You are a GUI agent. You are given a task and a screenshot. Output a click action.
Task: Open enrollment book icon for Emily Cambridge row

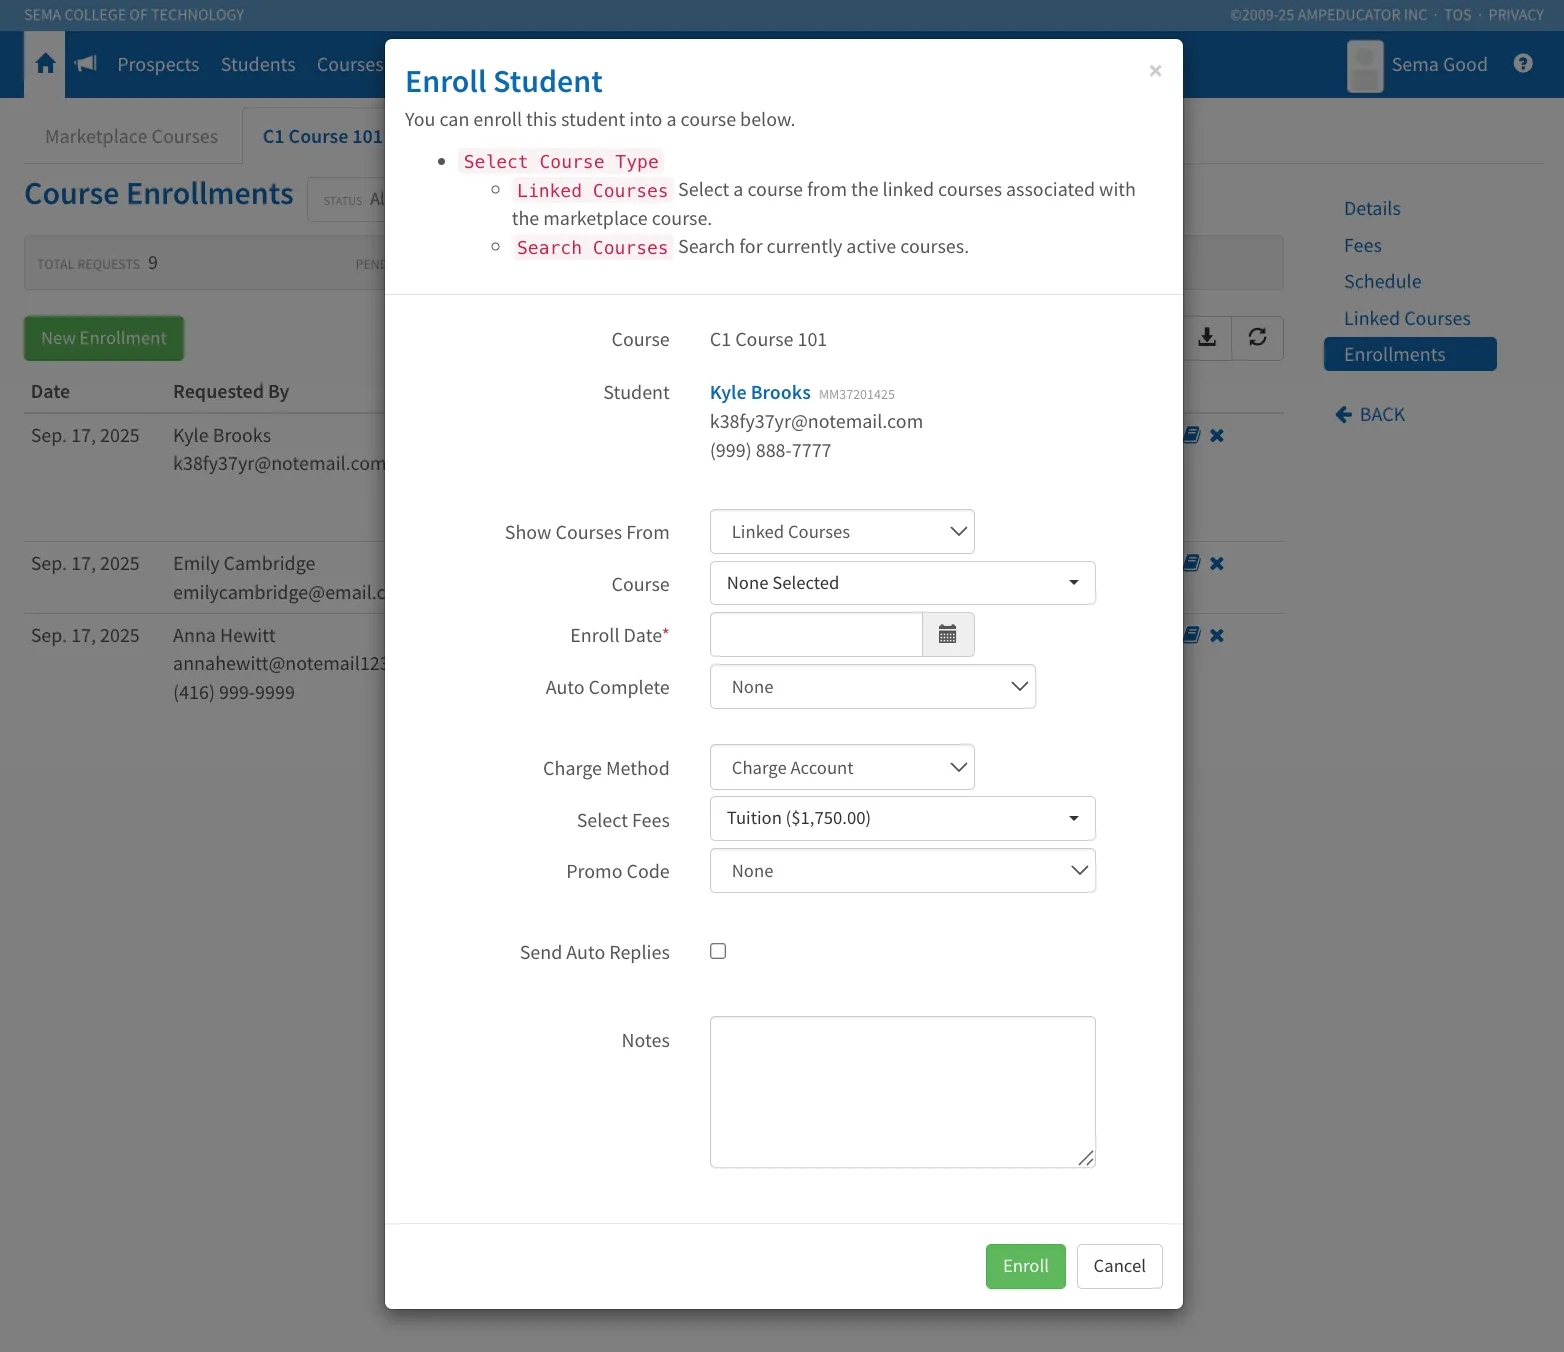pos(1192,563)
